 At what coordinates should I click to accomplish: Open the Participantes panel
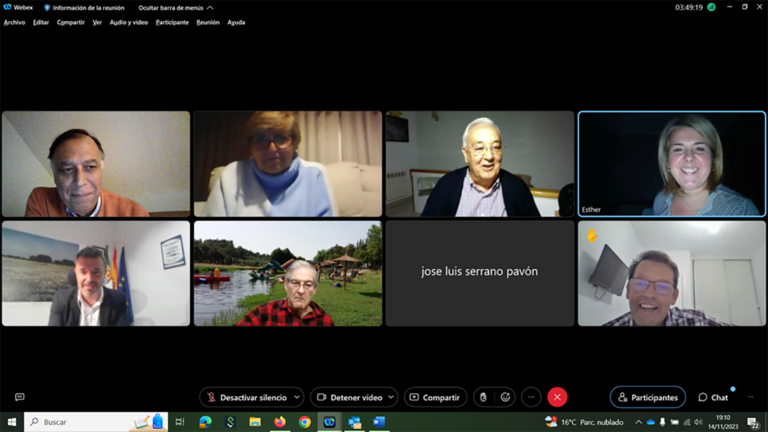648,397
